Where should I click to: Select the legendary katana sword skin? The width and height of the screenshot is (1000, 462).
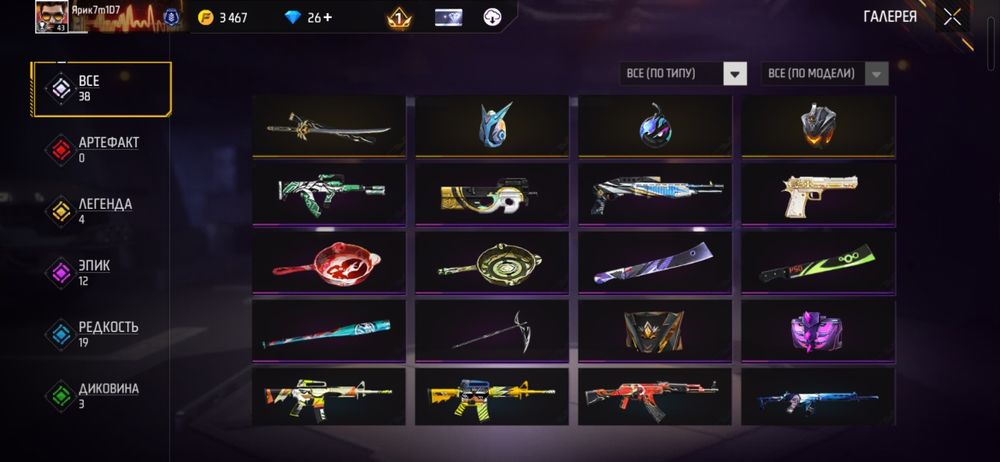[x=329, y=126]
